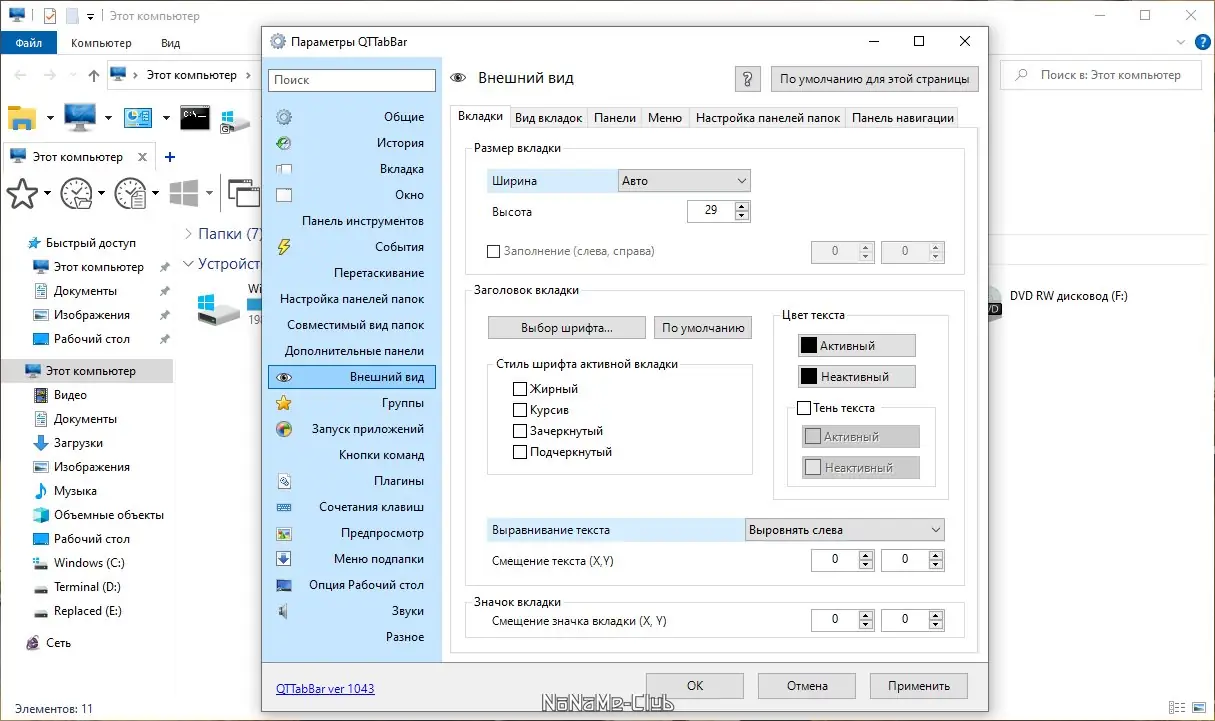Switch to the Меню tab

pyautogui.click(x=665, y=118)
